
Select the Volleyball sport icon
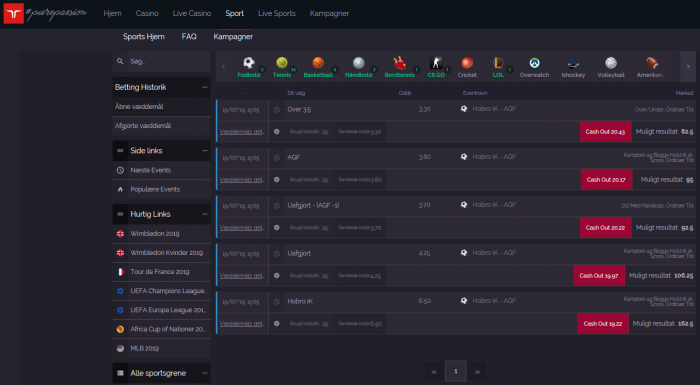pos(611,63)
